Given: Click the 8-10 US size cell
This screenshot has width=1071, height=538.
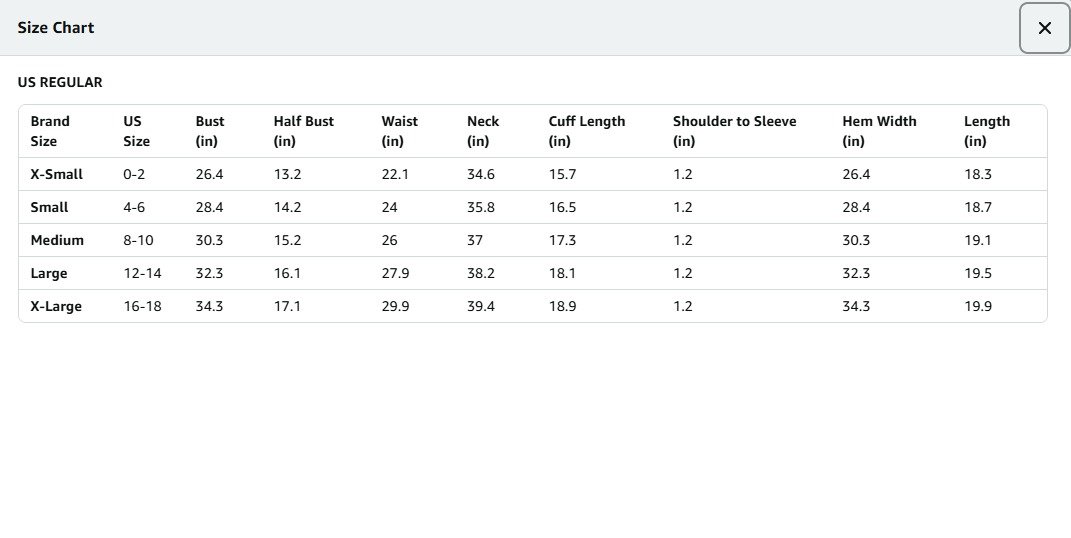Looking at the screenshot, I should pos(138,240).
